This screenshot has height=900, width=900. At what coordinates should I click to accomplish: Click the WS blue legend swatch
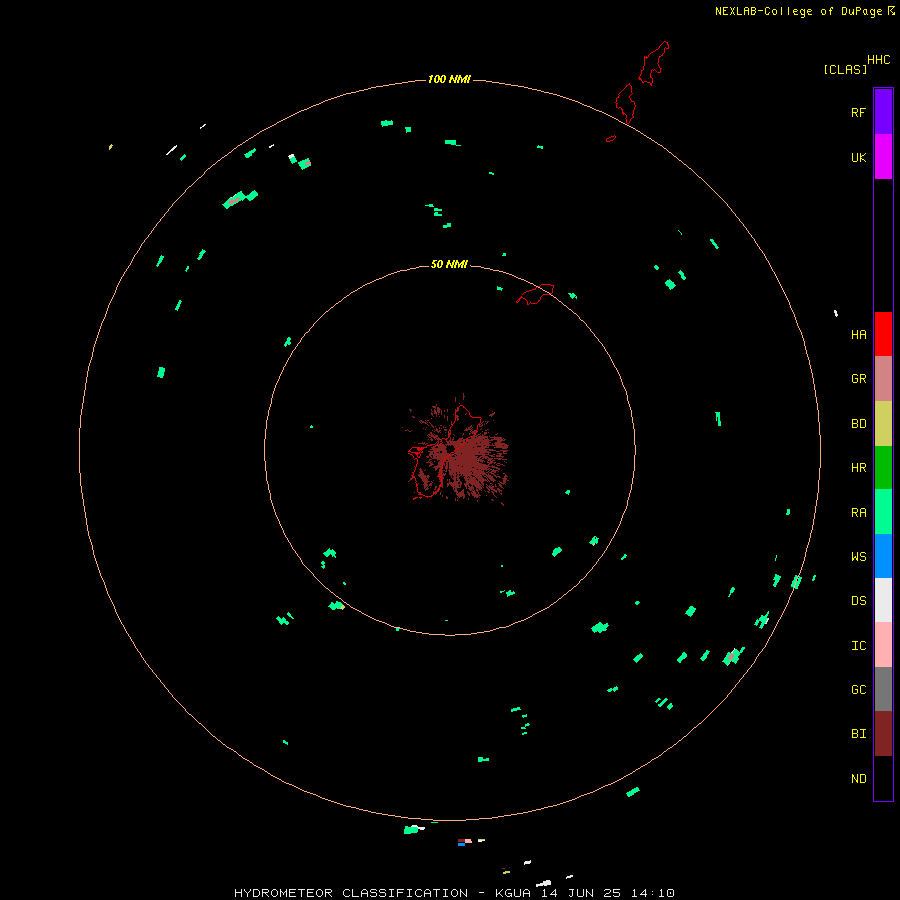(883, 556)
